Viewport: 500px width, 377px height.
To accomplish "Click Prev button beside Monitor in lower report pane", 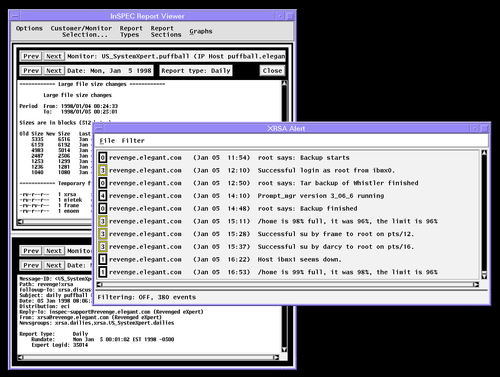I will pyautogui.click(x=31, y=251).
